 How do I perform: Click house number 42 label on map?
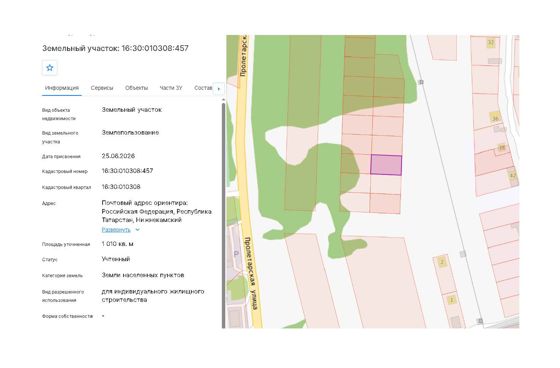[x=512, y=175]
